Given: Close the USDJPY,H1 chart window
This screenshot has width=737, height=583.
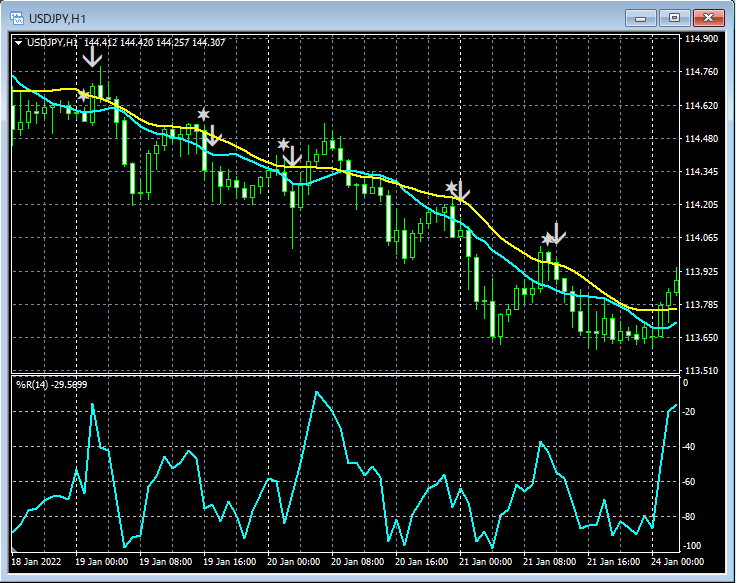Looking at the screenshot, I should [x=708, y=18].
